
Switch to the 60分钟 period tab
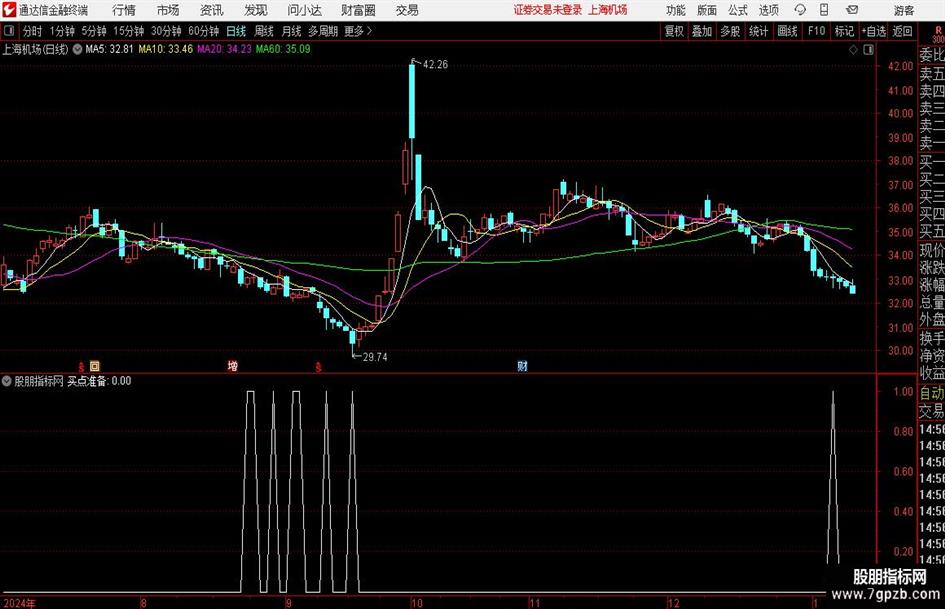click(204, 31)
